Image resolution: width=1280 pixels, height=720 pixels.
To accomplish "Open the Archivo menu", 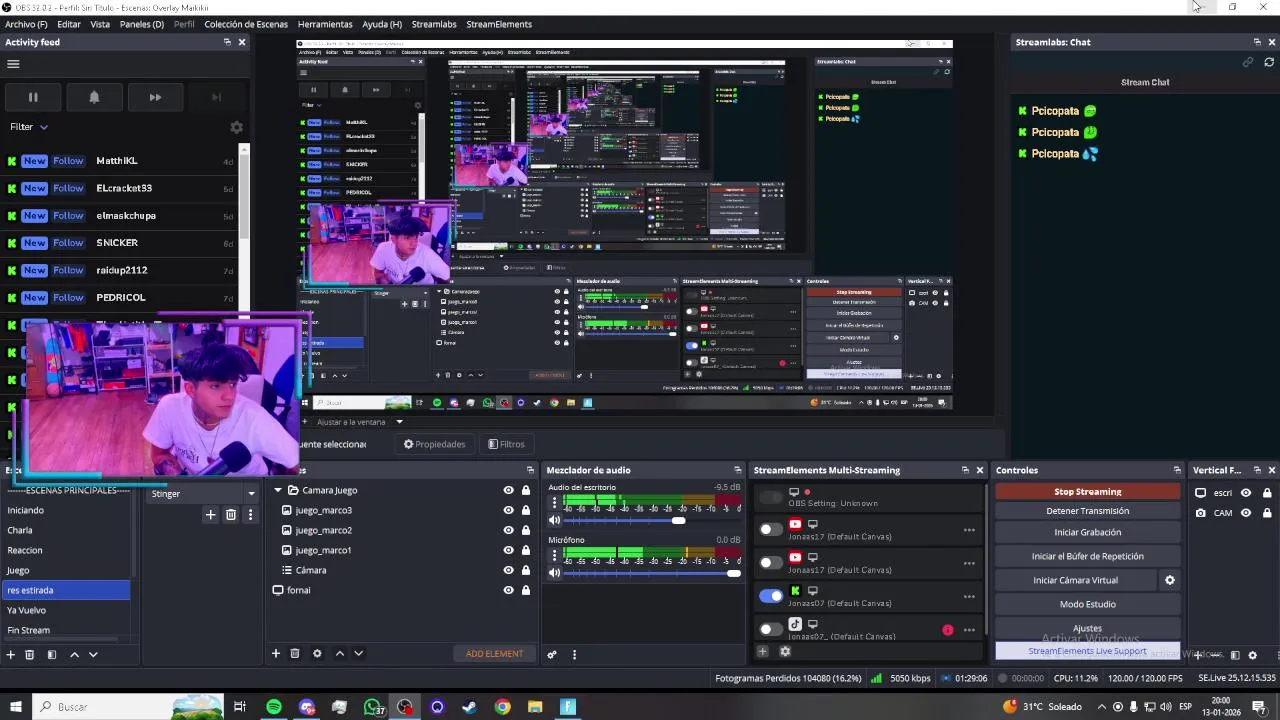I will (26, 24).
